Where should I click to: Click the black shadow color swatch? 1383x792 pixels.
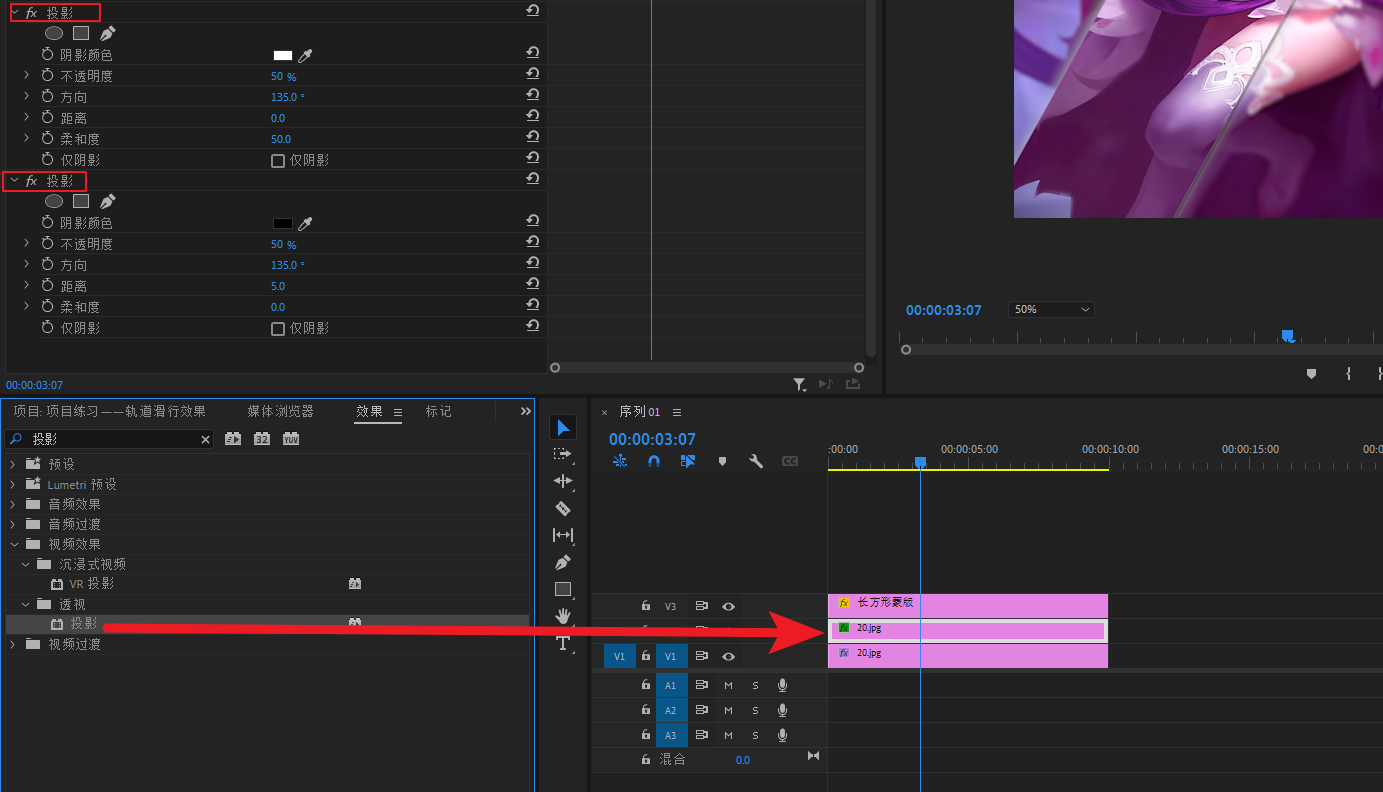point(283,223)
